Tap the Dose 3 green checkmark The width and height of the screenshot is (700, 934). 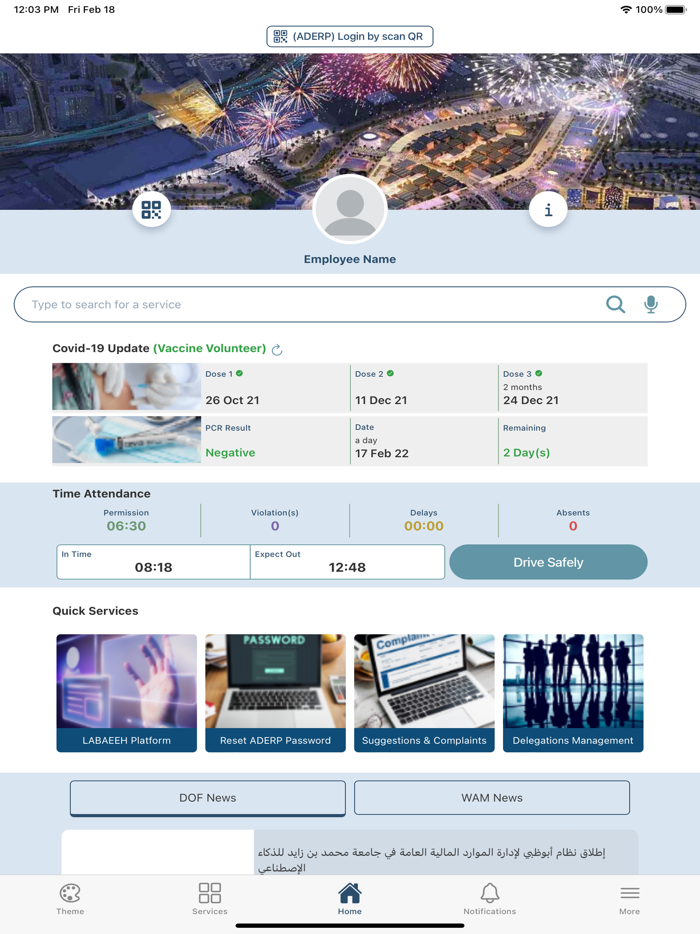coord(539,373)
